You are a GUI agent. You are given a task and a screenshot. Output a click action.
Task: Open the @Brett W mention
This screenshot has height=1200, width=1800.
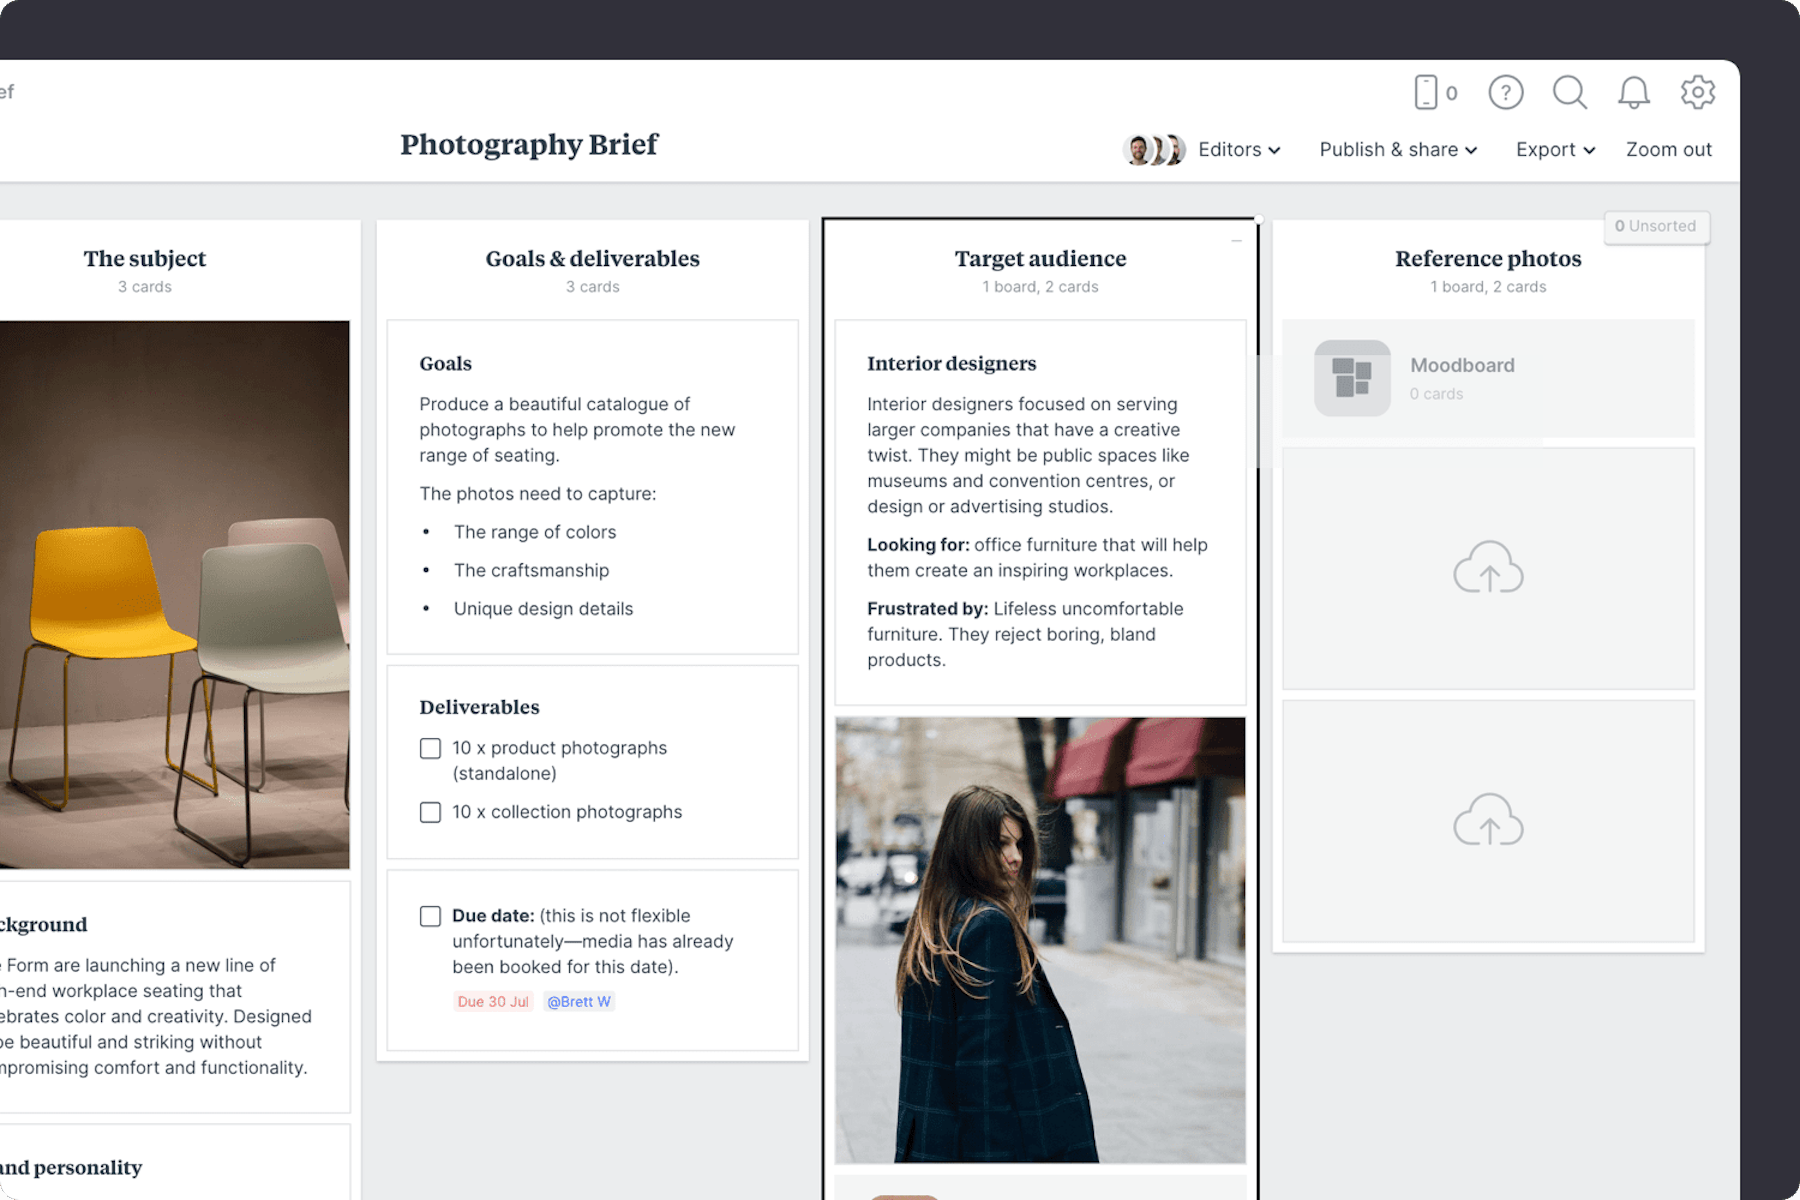(578, 1001)
